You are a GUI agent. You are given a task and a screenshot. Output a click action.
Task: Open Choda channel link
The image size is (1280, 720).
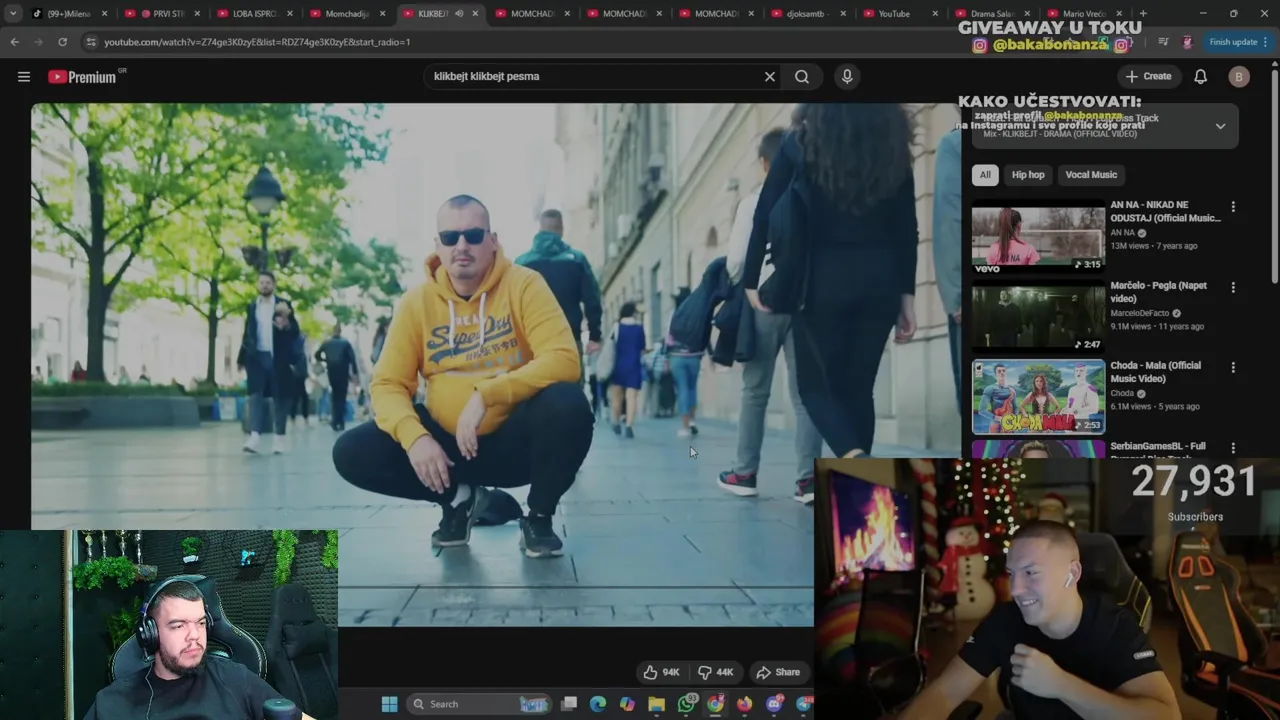(1123, 393)
